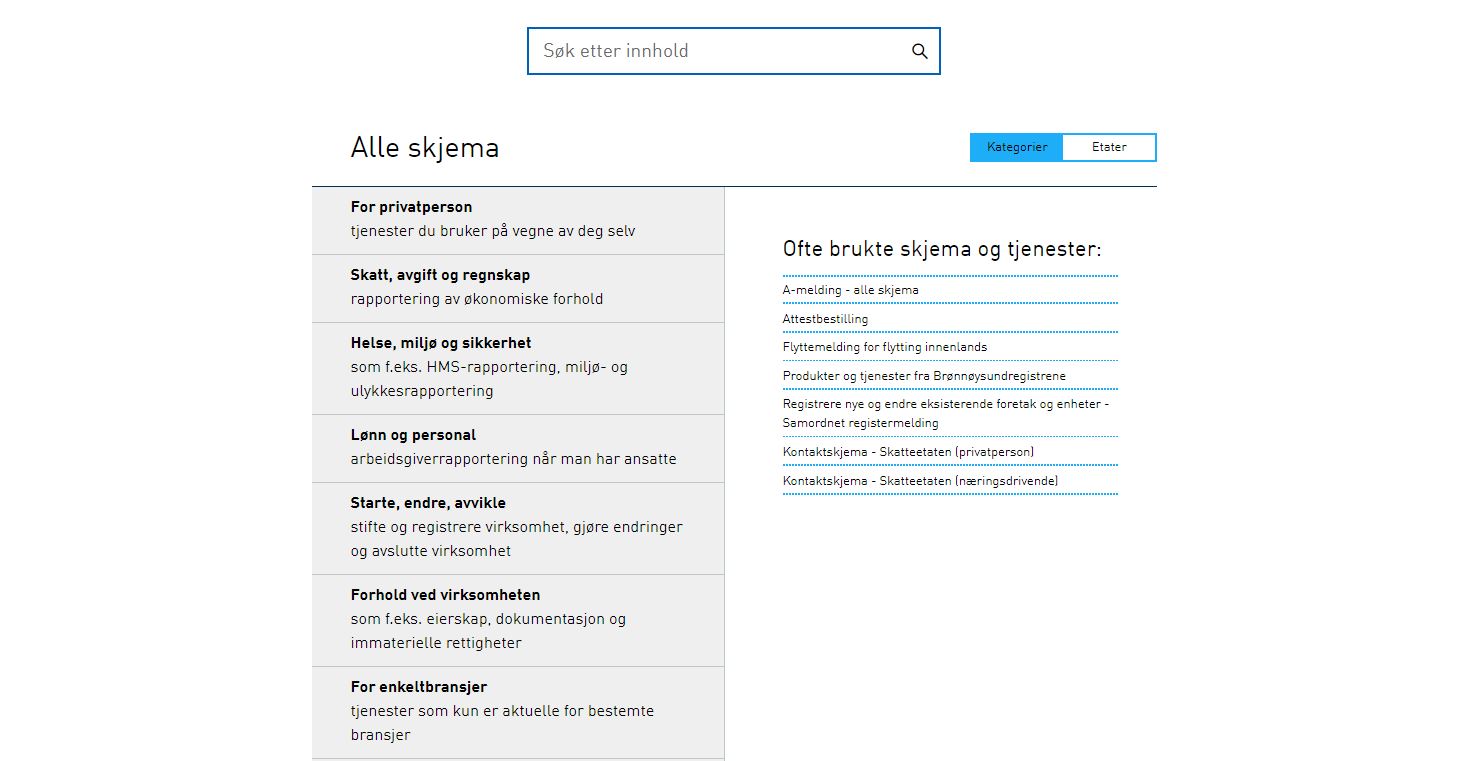This screenshot has width=1470, height=761.
Task: Open 'Flyttemelding for flytting innenlands' link
Action: (884, 347)
